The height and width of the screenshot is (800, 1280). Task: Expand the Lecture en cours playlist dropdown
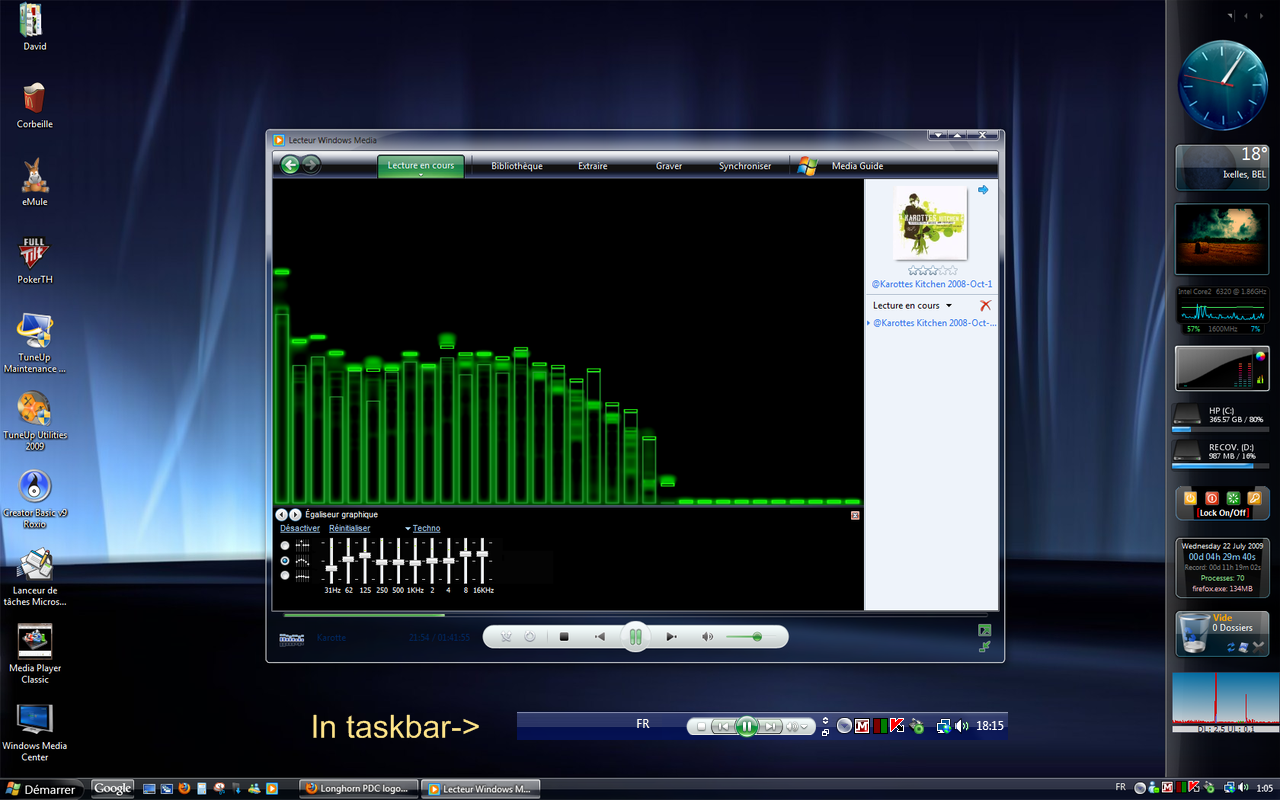[949, 306]
